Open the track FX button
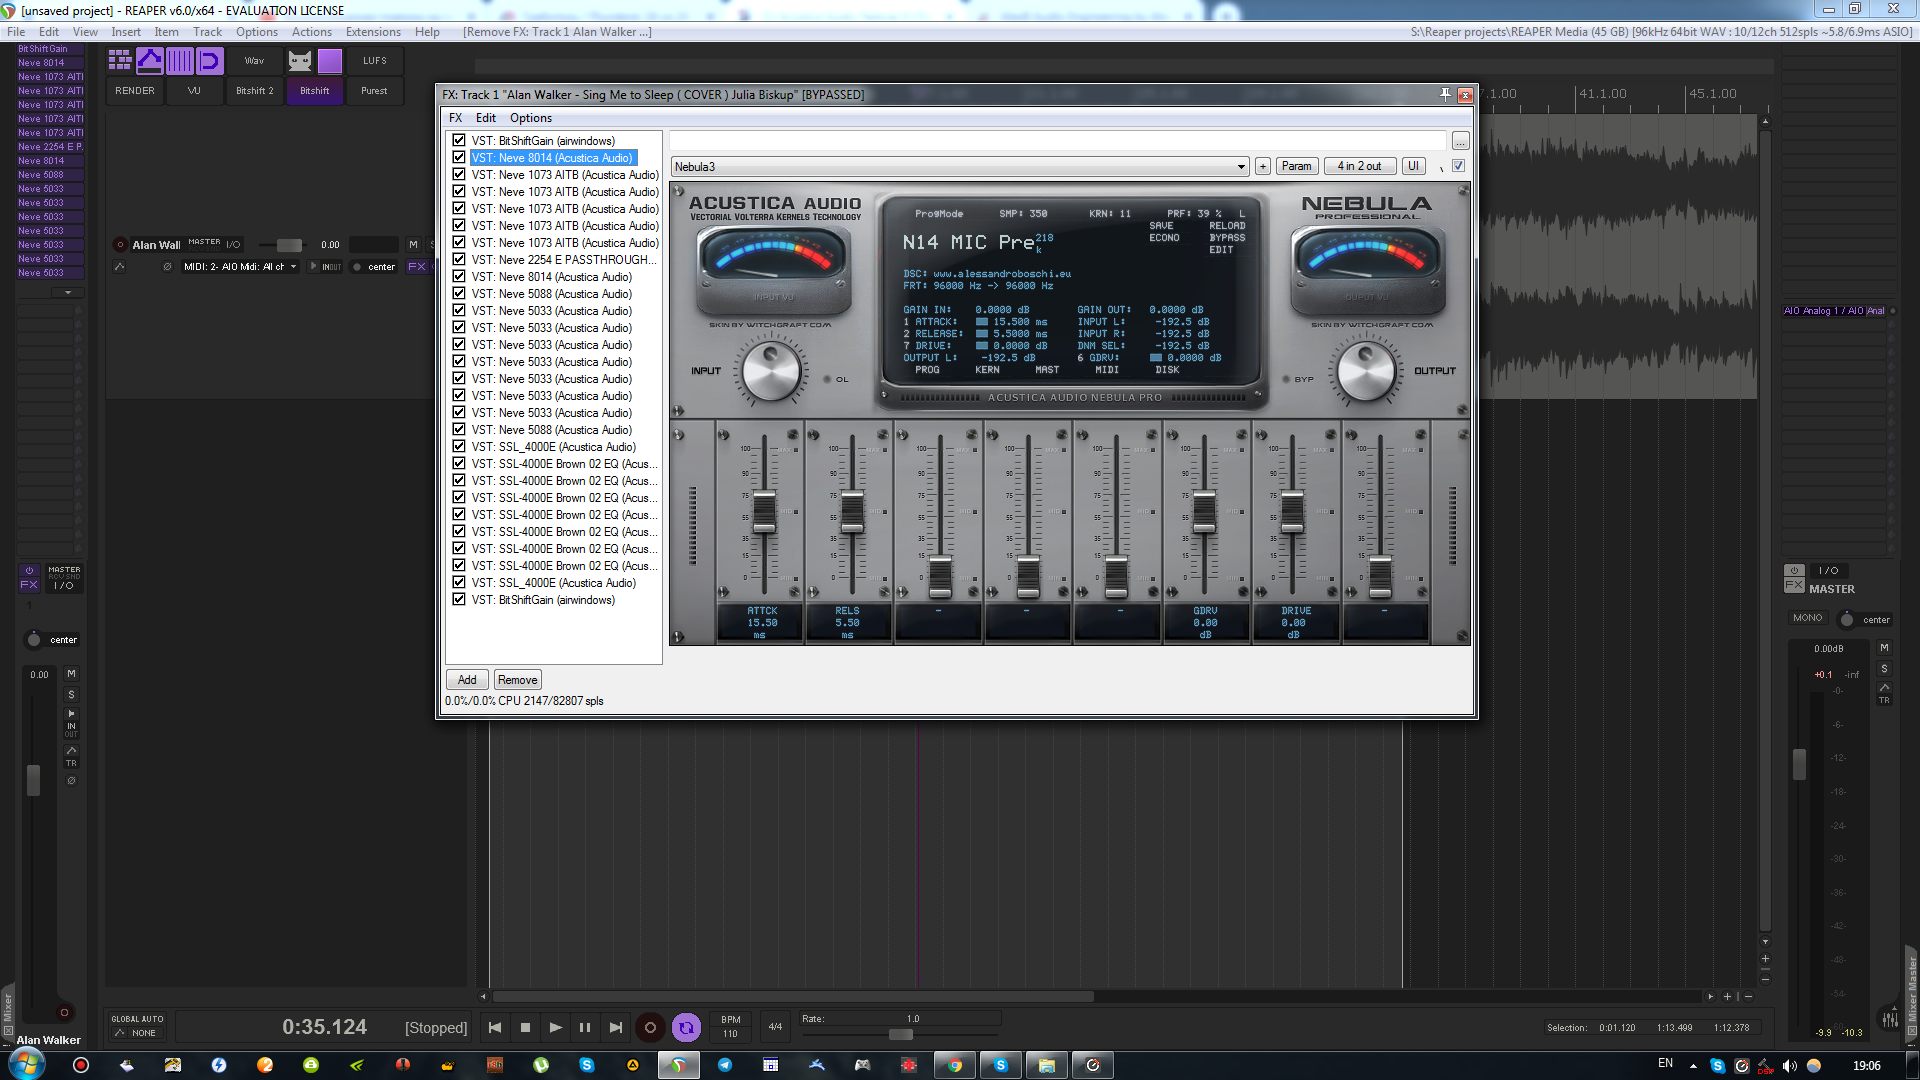1920x1080 pixels. tap(417, 267)
